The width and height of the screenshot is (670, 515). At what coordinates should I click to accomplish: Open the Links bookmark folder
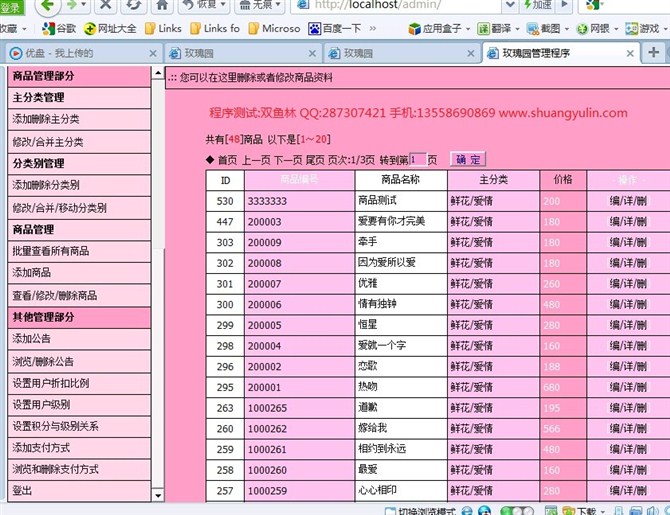click(x=163, y=29)
